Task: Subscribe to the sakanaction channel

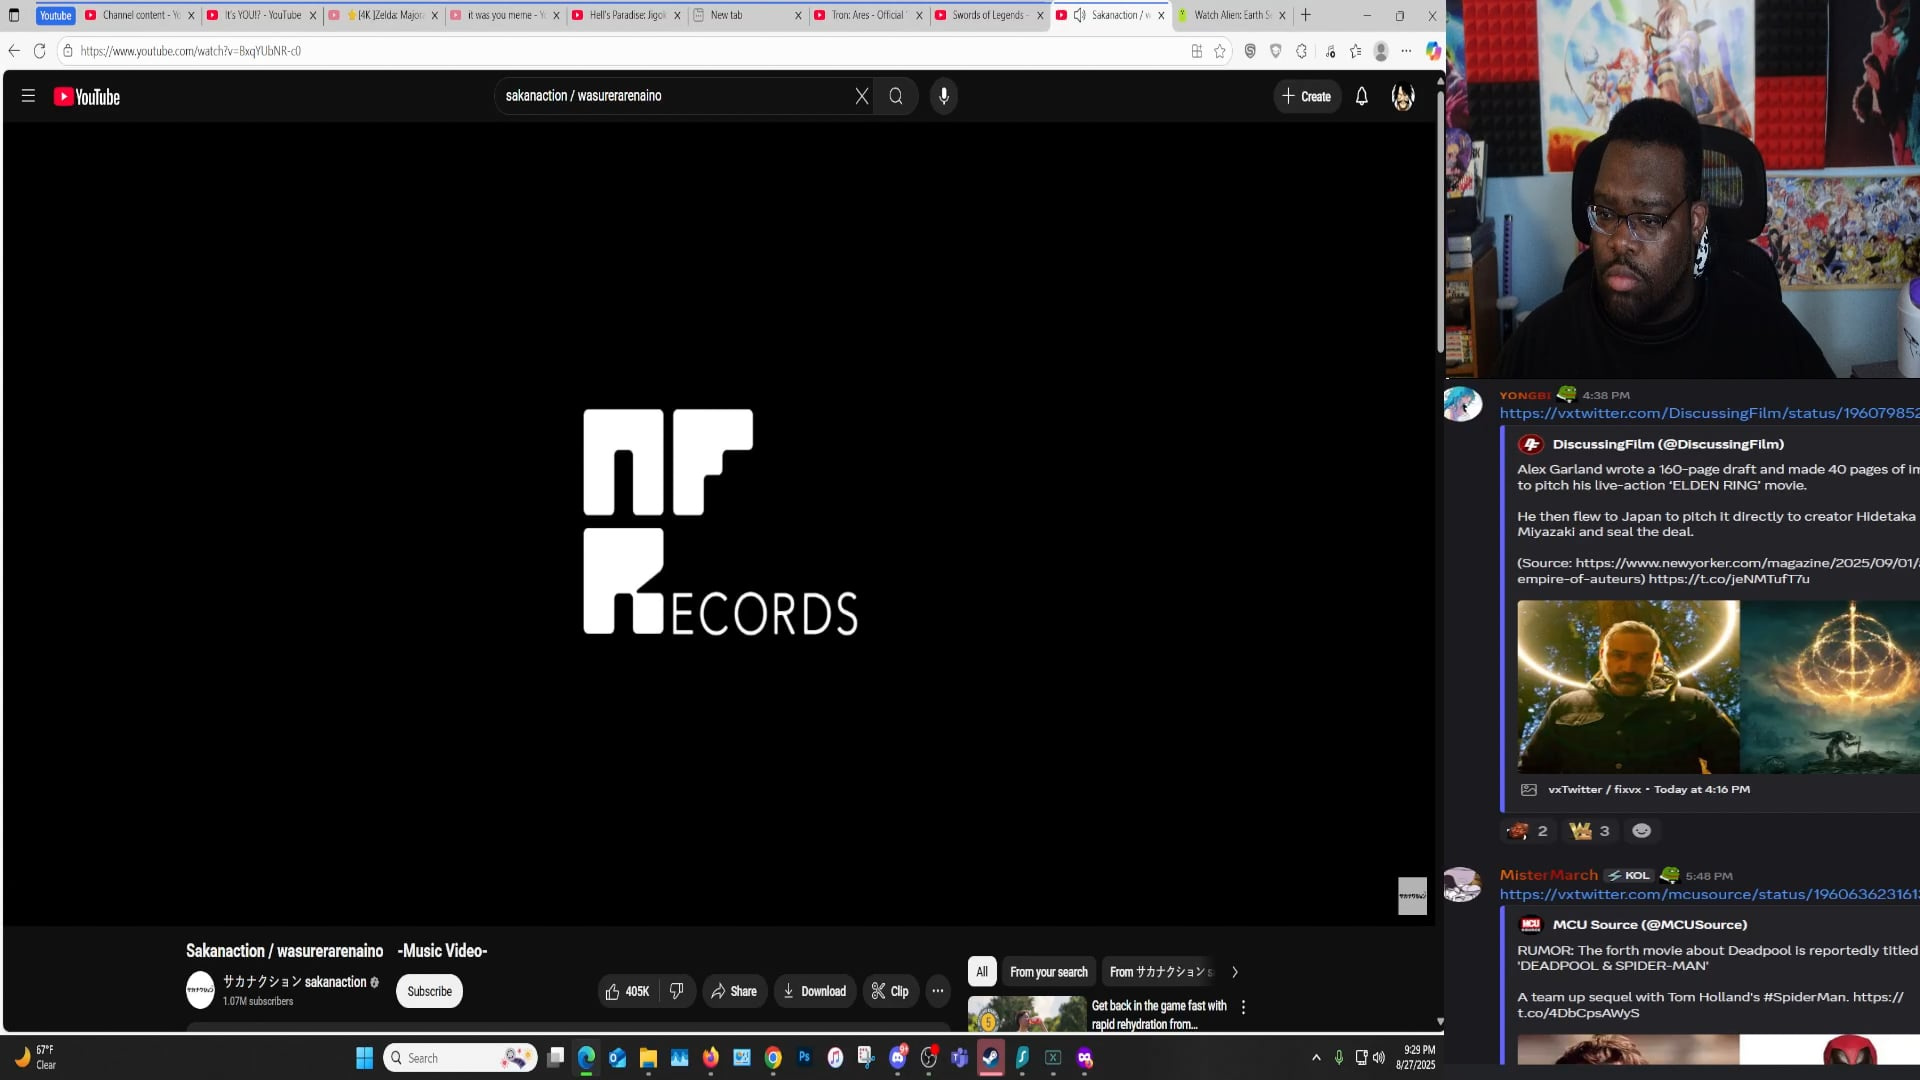Action: [x=429, y=991]
